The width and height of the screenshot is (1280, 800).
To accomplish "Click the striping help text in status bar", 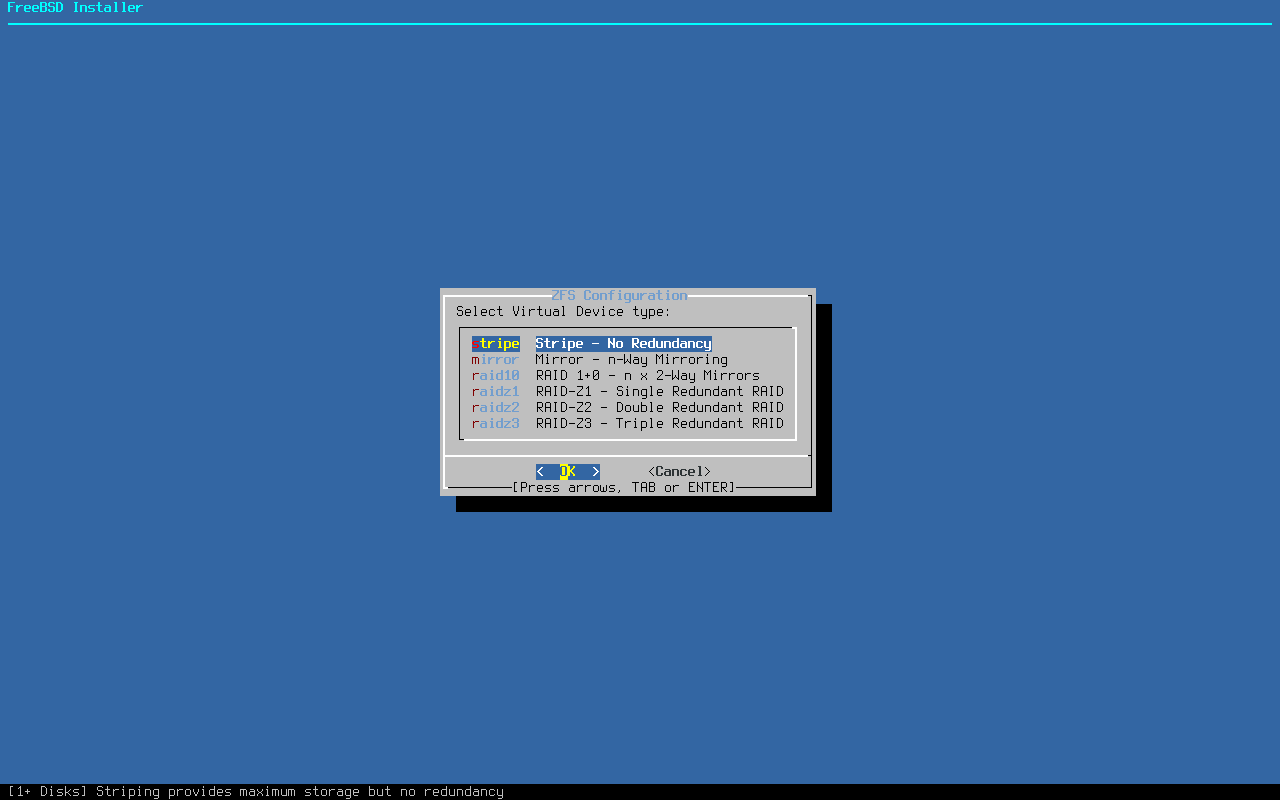I will point(256,791).
